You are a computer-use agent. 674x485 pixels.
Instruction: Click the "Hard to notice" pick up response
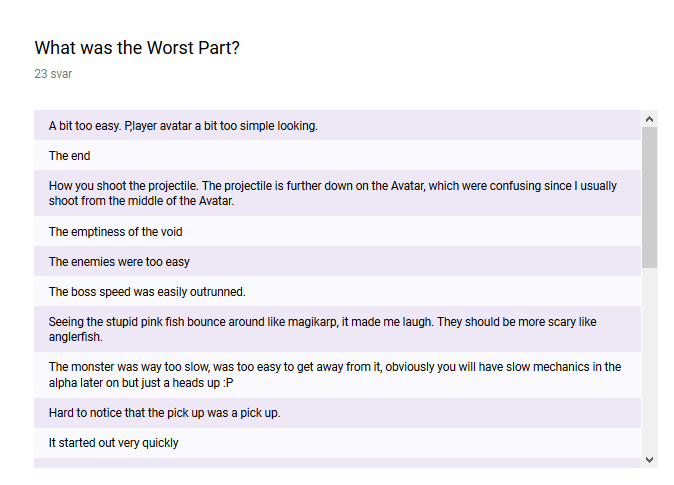click(164, 413)
